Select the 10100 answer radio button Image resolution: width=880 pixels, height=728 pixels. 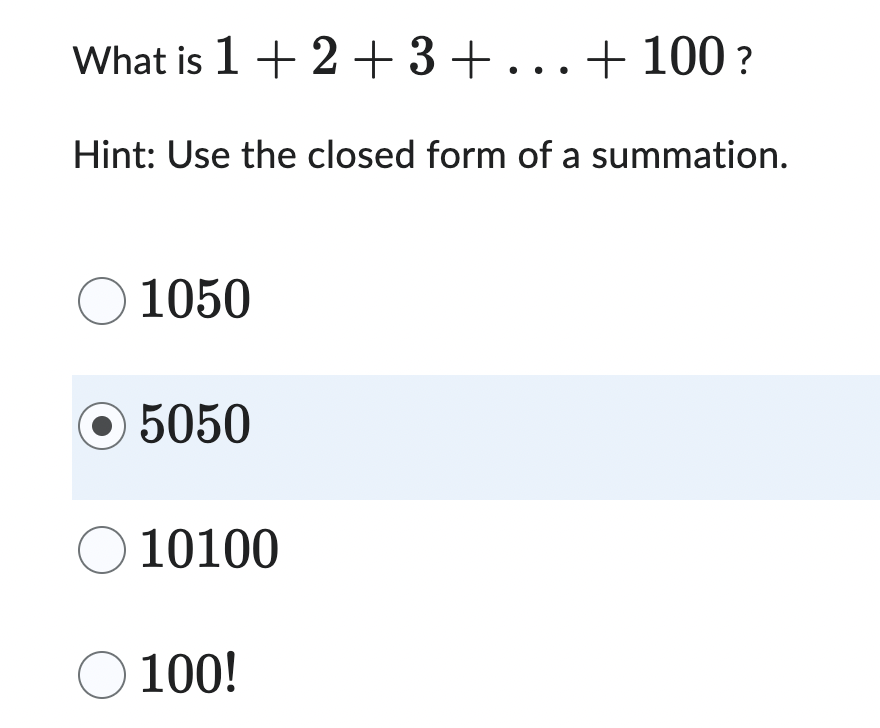coord(101,548)
